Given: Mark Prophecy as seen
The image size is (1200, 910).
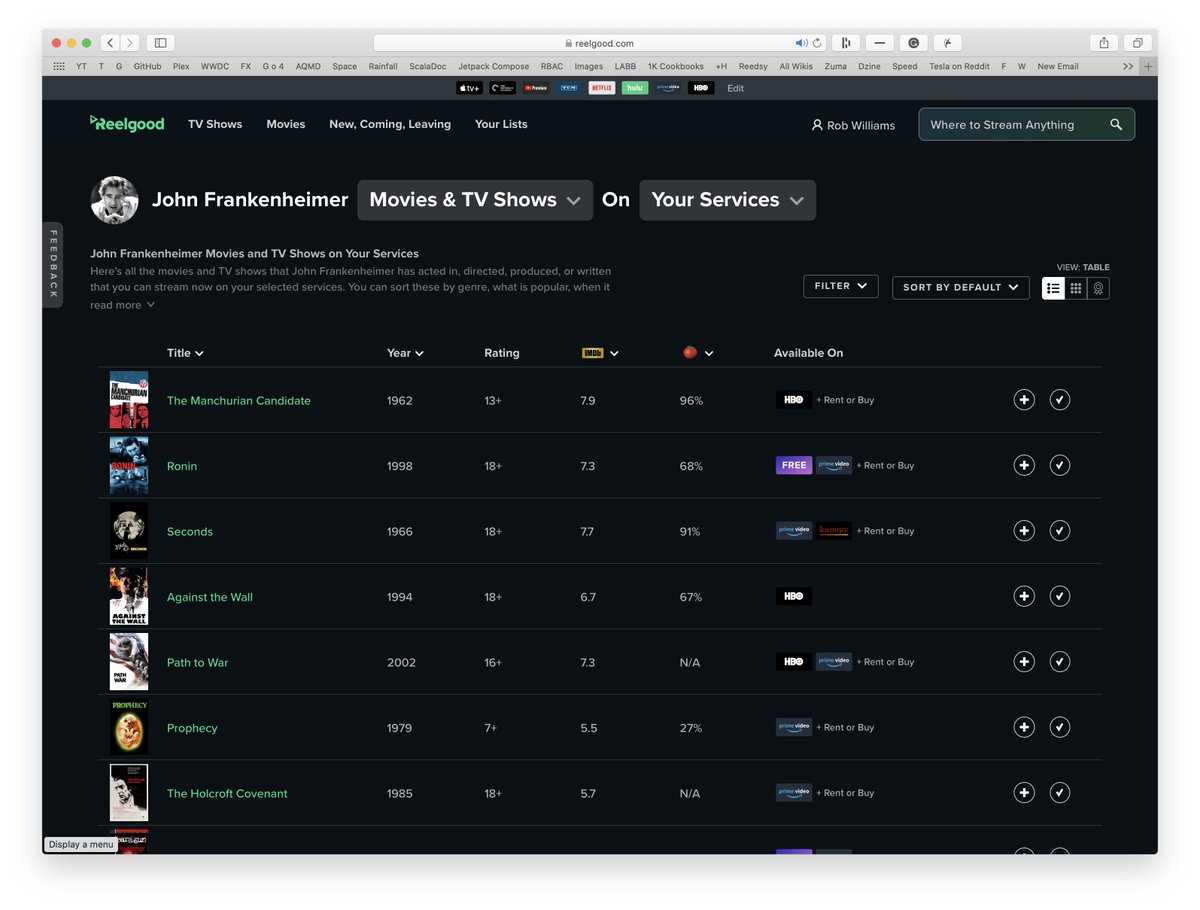Looking at the screenshot, I should pyautogui.click(x=1060, y=727).
